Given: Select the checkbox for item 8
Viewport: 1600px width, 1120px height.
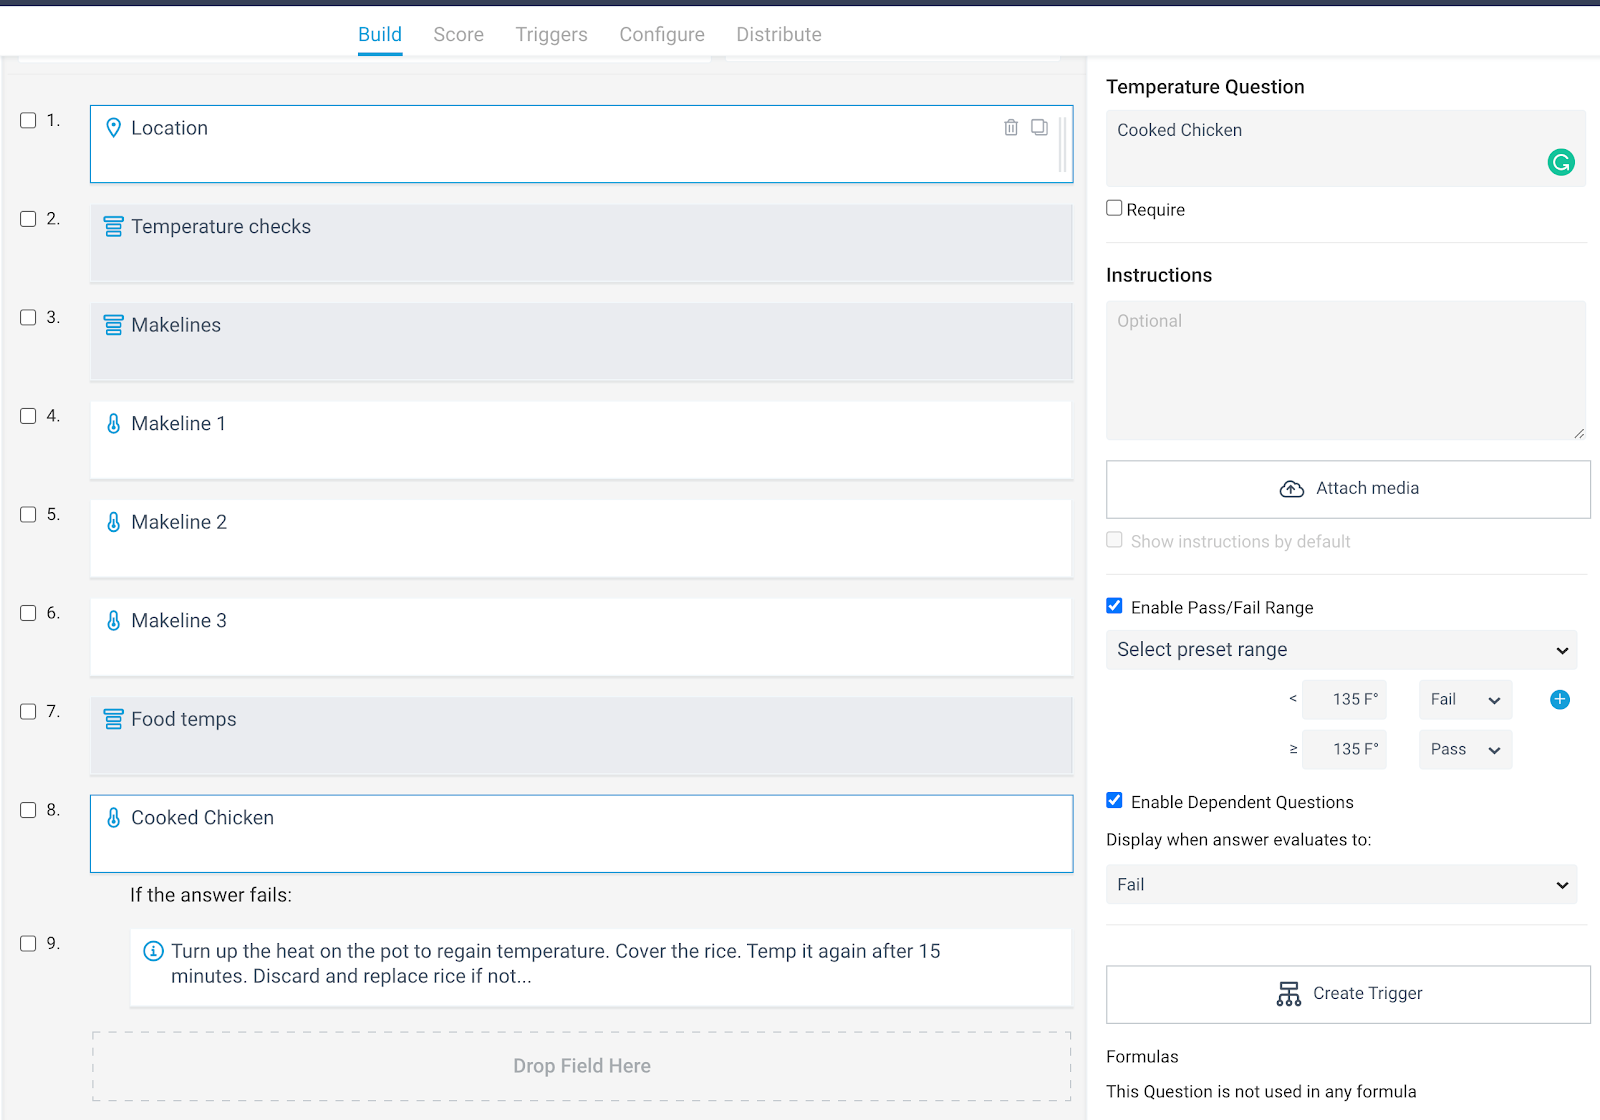Looking at the screenshot, I should point(28,810).
